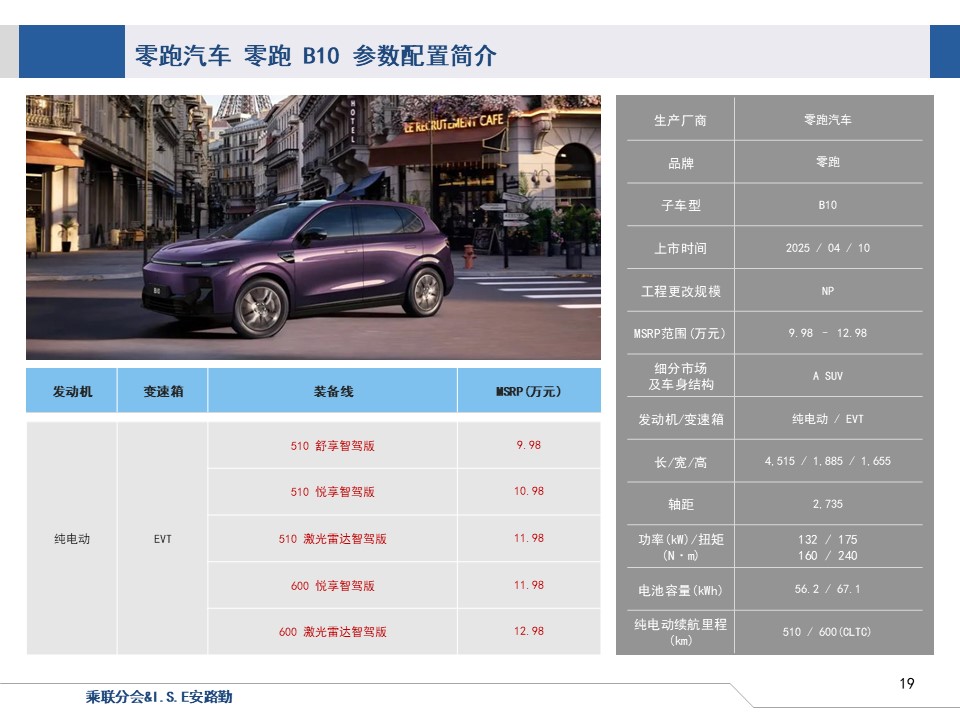Click the slide title about 参数配置简介
The image size is (960, 720).
[315, 56]
